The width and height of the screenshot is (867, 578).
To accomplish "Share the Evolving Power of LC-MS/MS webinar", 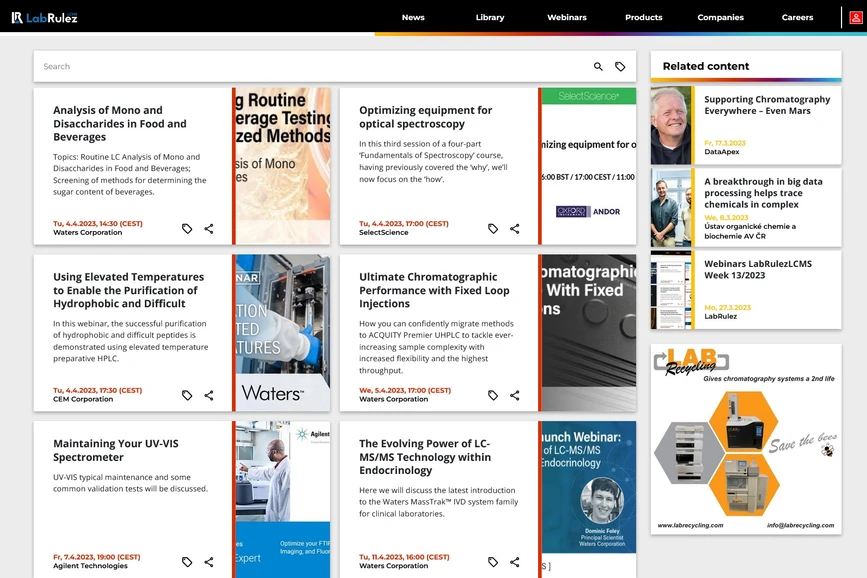I will [515, 562].
